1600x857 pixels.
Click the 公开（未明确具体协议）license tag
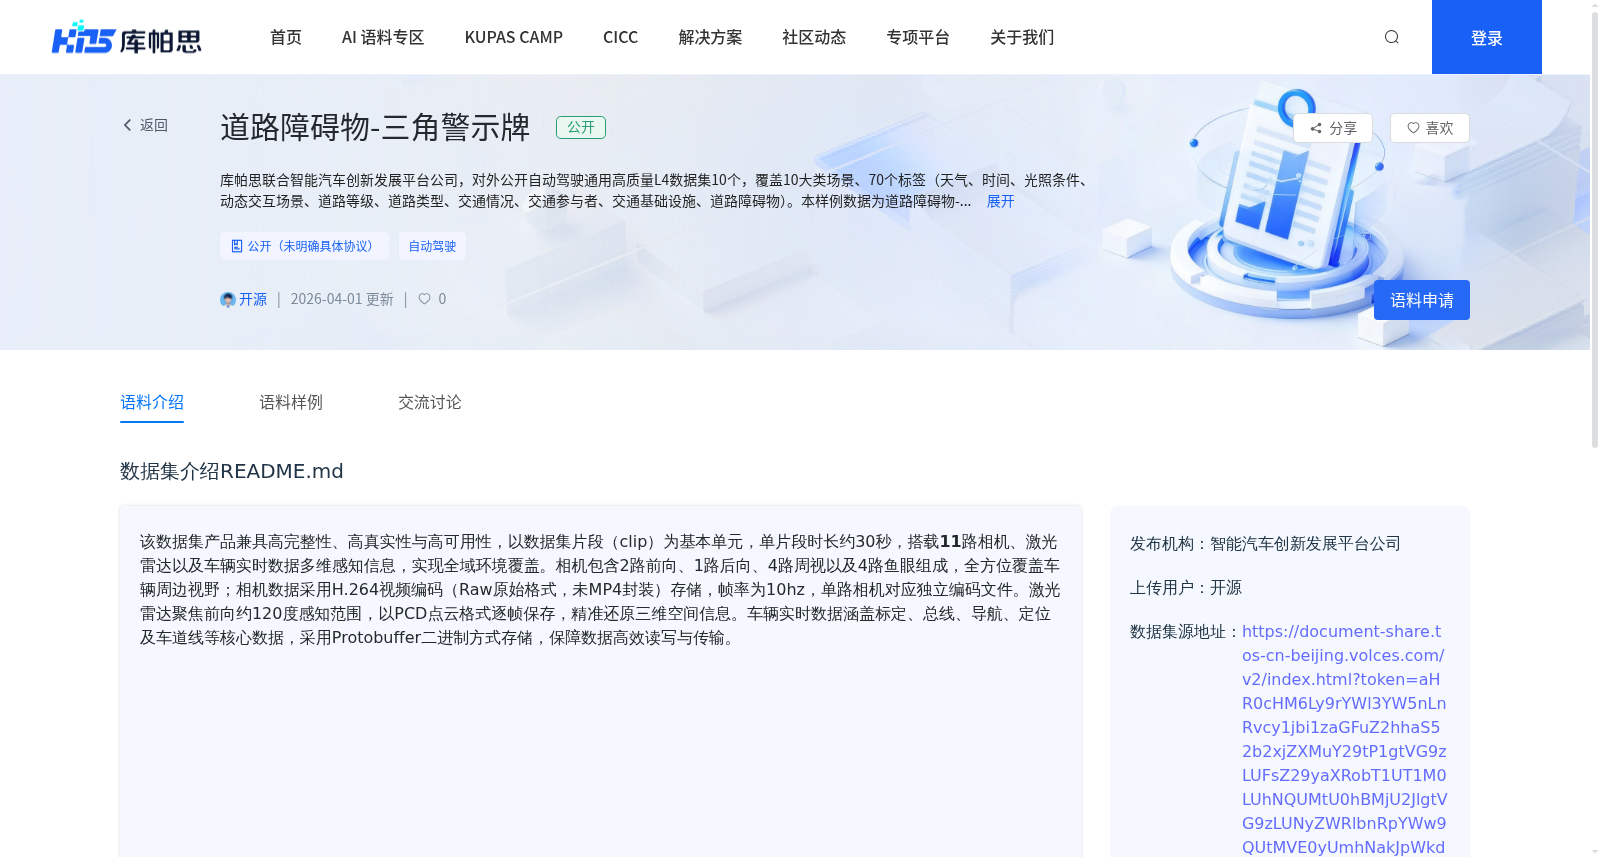coord(304,246)
